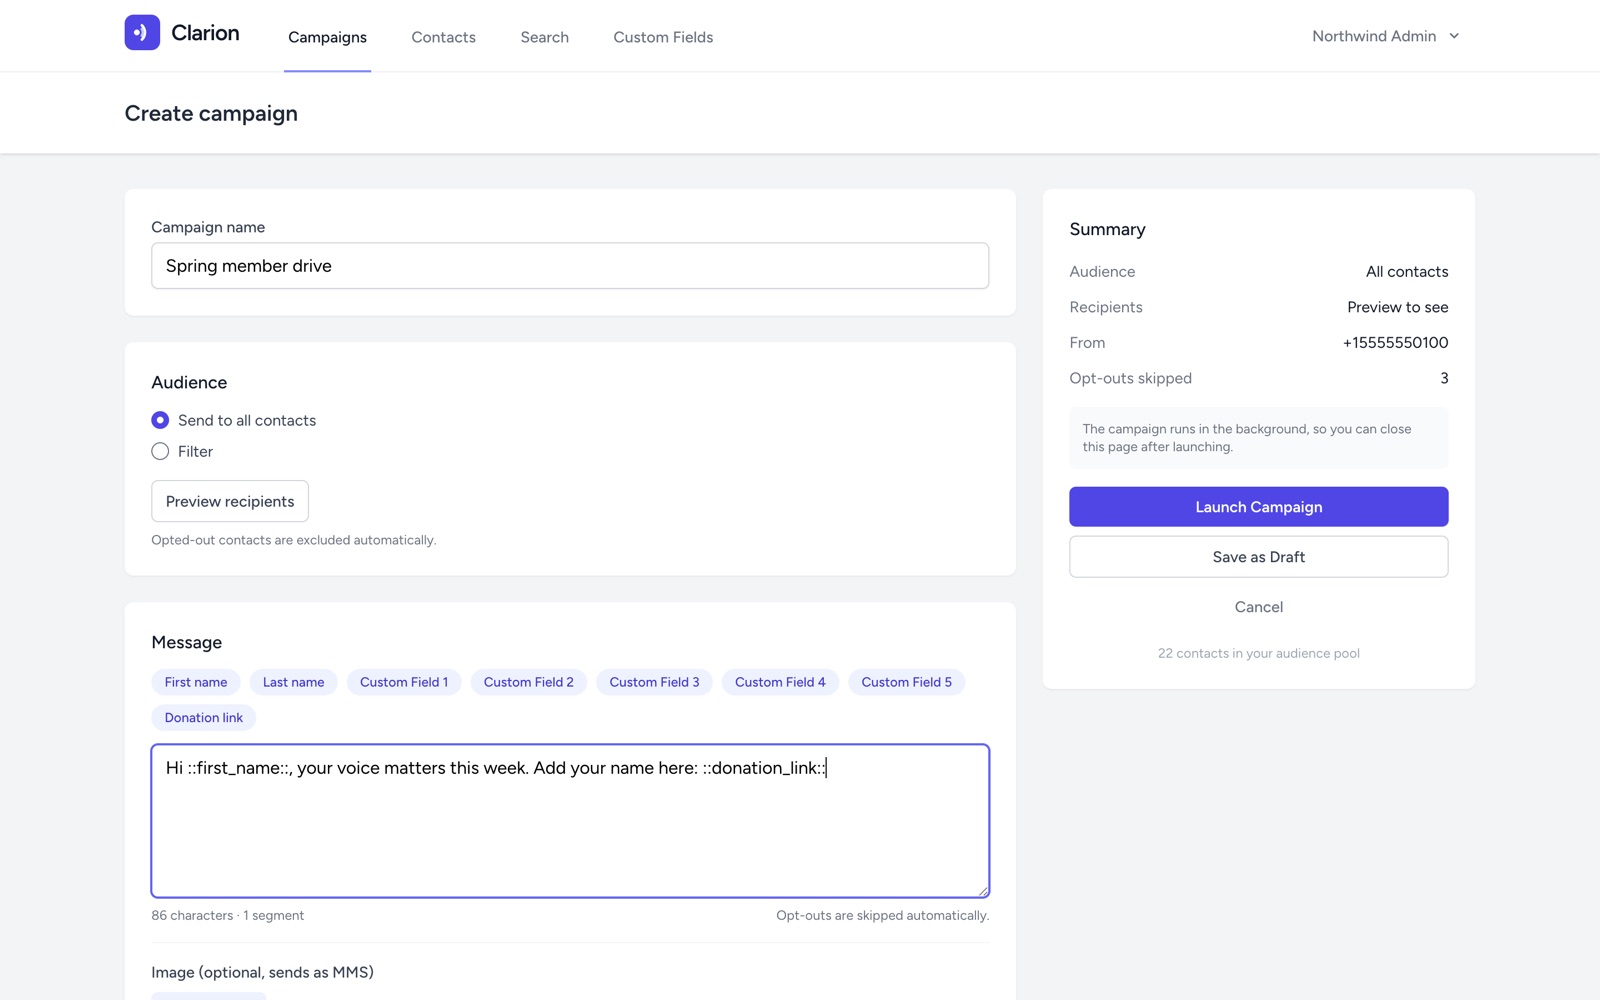The image size is (1600, 1000).
Task: Click the 'Image (optional, sends as MMS)' label
Action: [x=262, y=972]
